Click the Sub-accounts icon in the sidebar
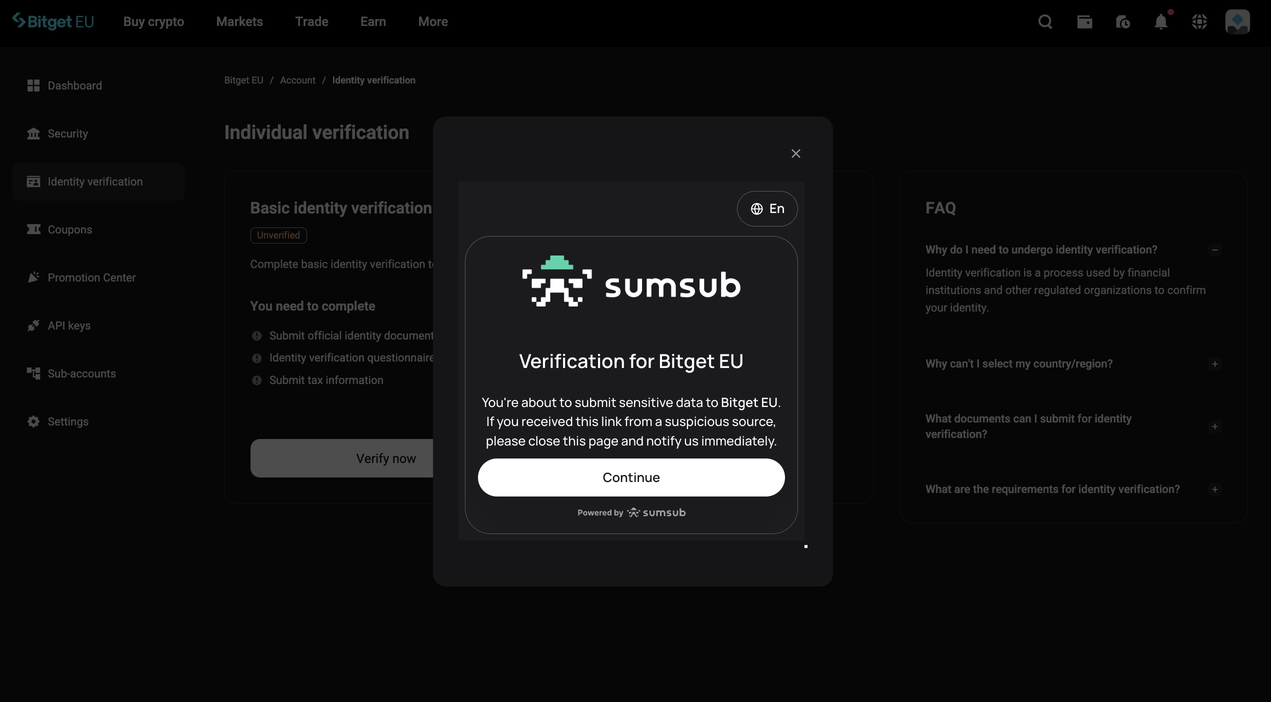Image resolution: width=1271 pixels, height=702 pixels. tap(33, 374)
